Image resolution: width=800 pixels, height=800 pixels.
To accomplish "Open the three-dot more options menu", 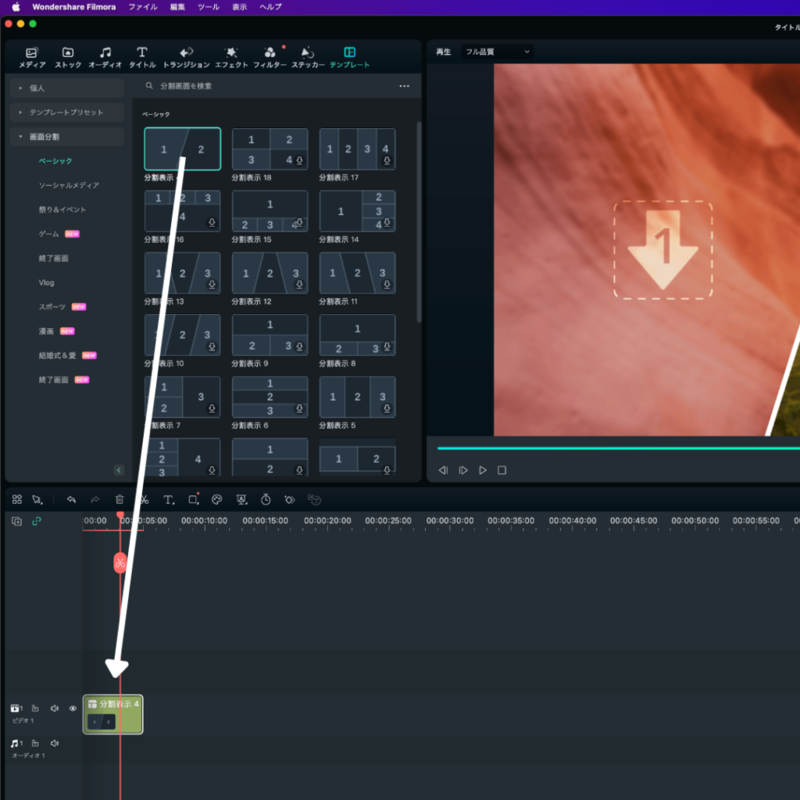I will [x=404, y=86].
